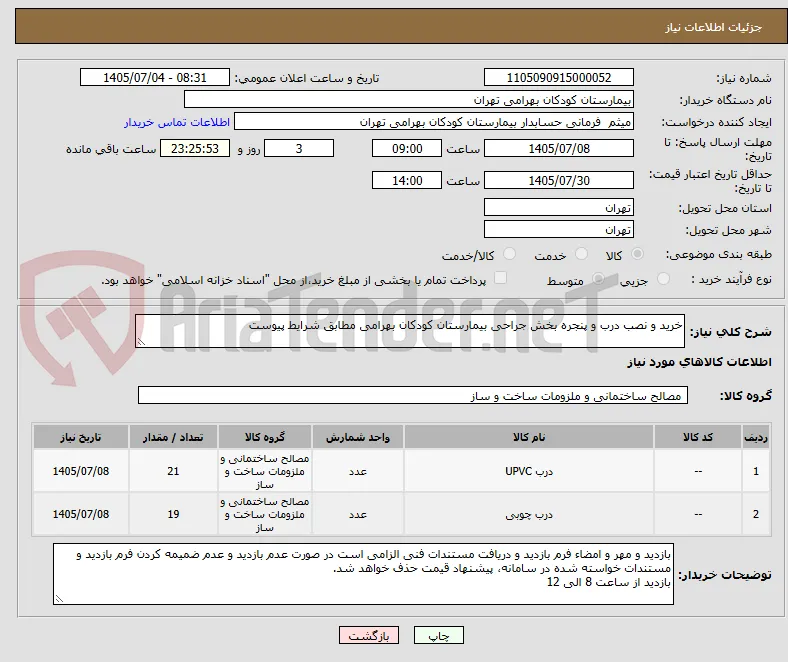The image size is (788, 662).
Task: Click the تعداد / مقدار column header
Action: pos(173,437)
